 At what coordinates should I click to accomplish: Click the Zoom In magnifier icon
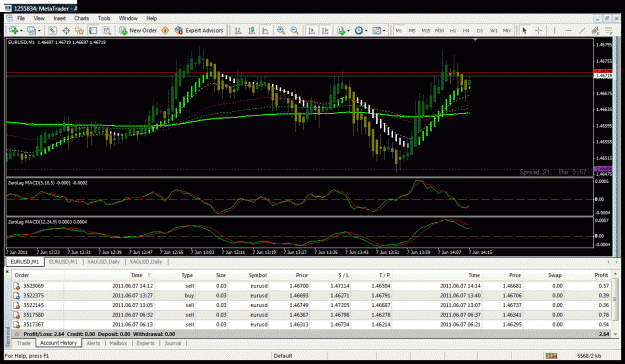281,30
